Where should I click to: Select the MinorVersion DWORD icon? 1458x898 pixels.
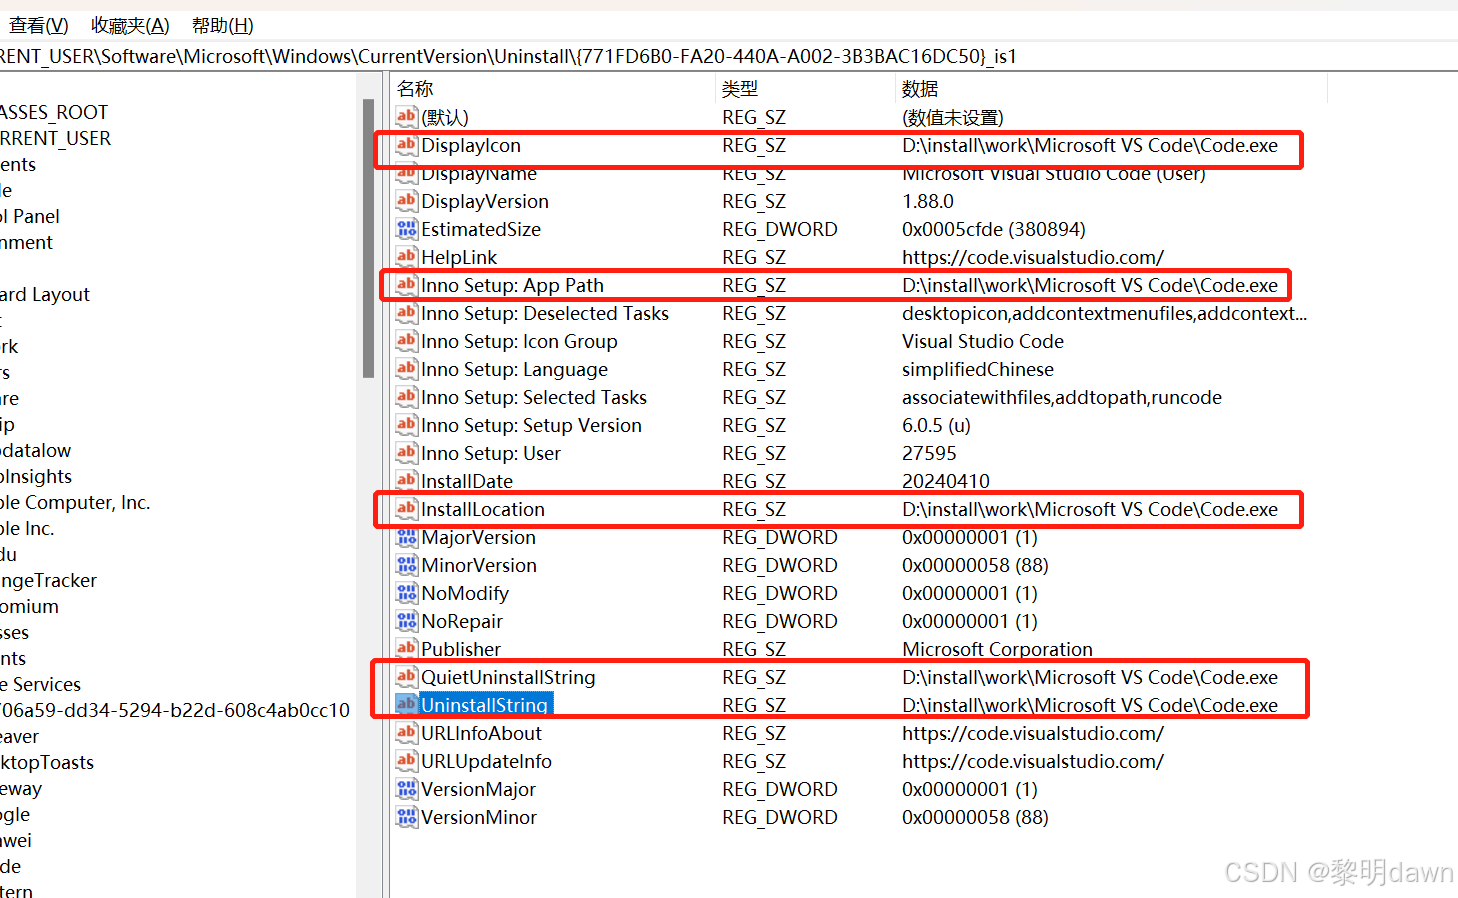point(406,565)
